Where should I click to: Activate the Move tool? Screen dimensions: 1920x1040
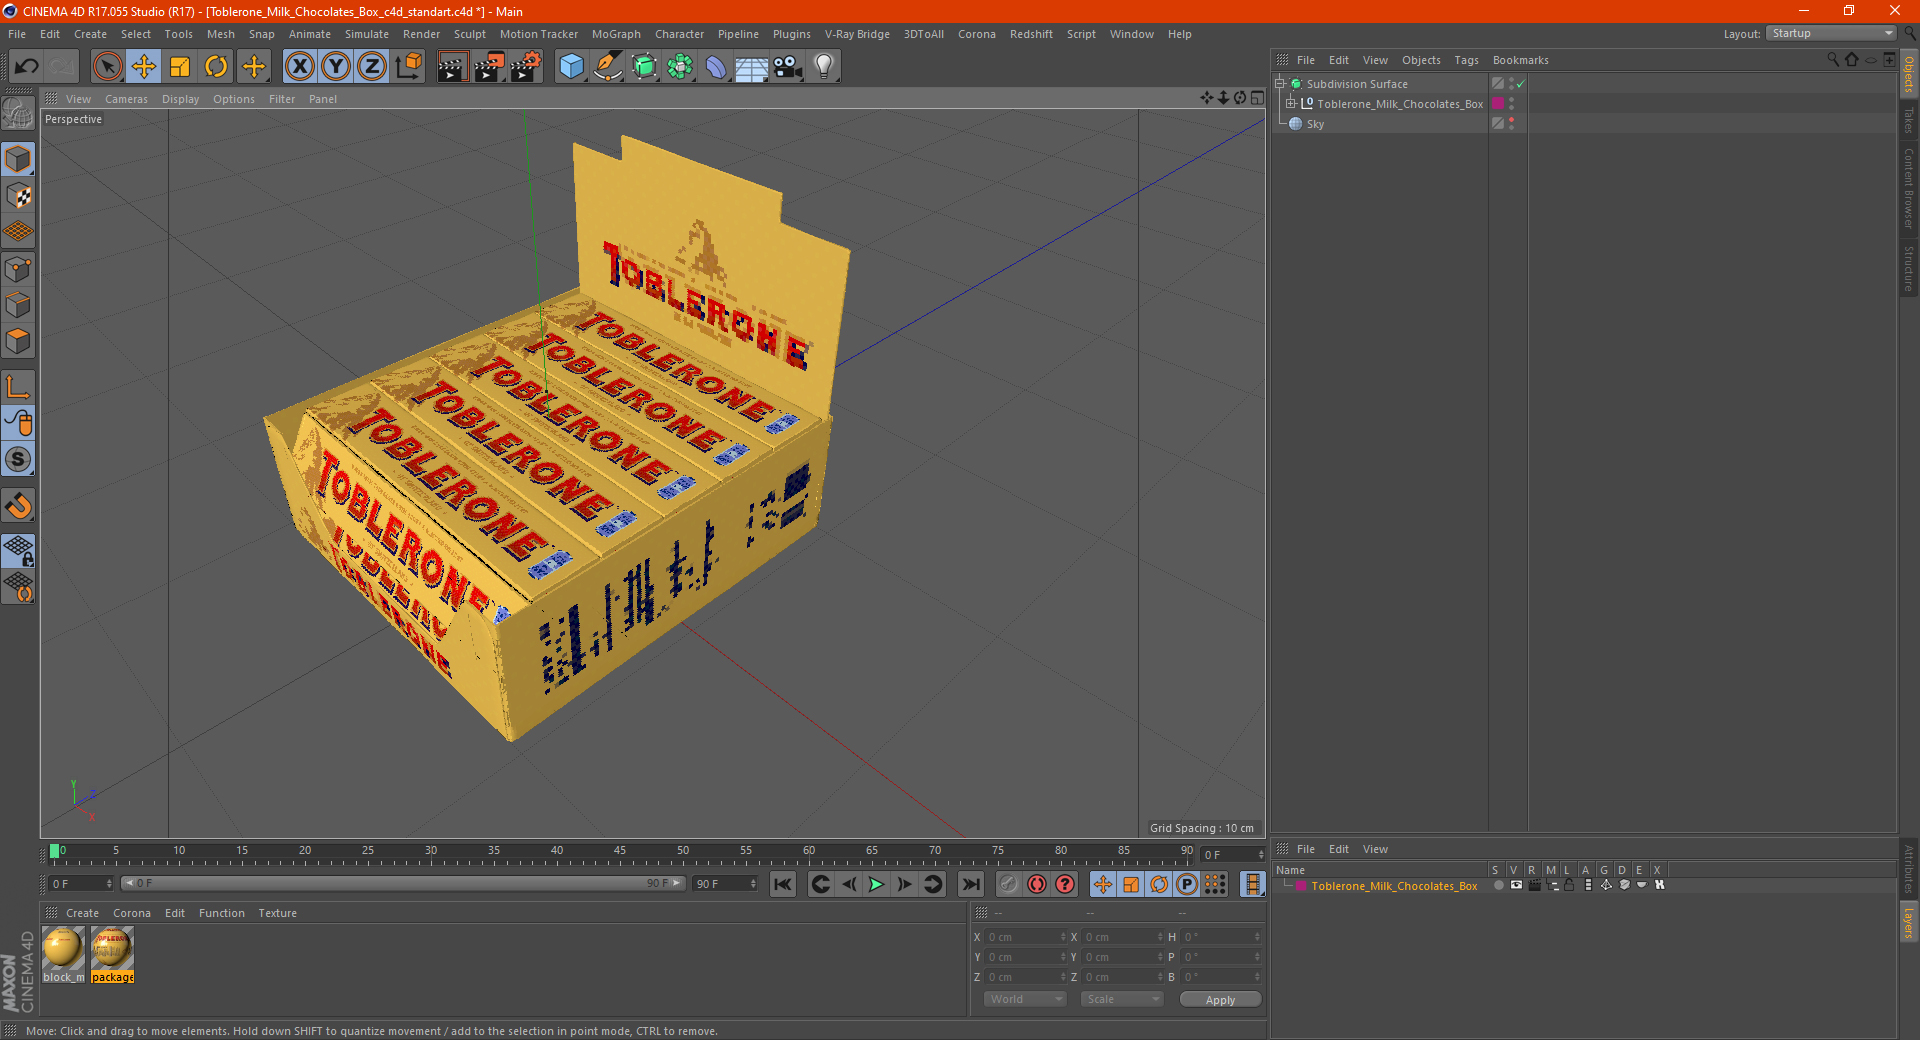[144, 67]
